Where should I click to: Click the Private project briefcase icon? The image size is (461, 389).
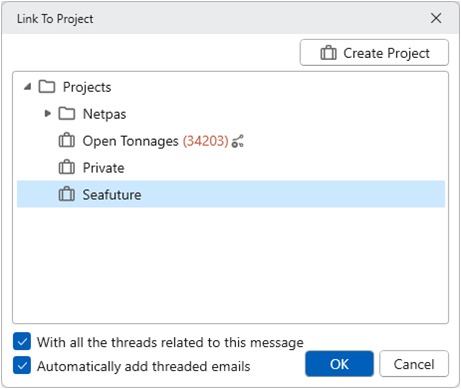coord(67,167)
